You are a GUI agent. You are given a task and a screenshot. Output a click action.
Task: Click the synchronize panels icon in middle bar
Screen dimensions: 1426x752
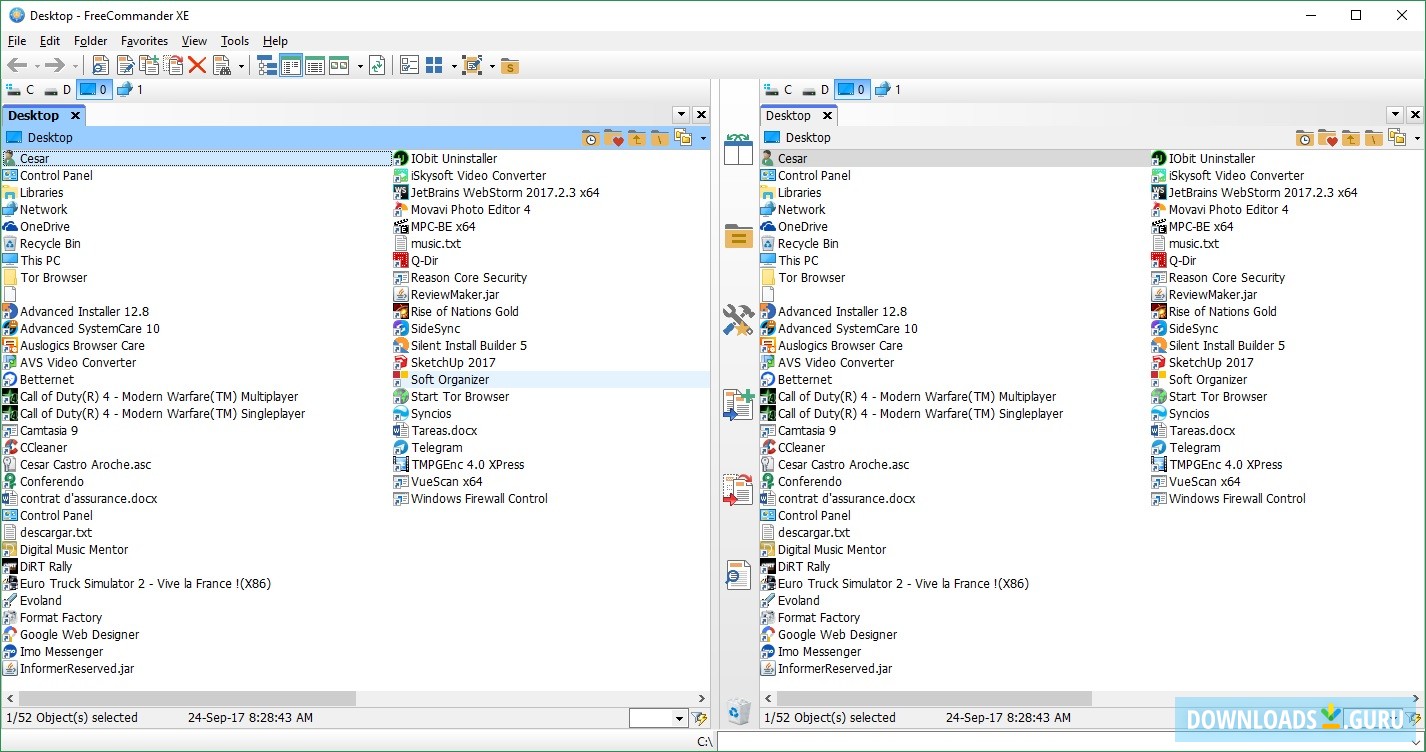tap(738, 149)
